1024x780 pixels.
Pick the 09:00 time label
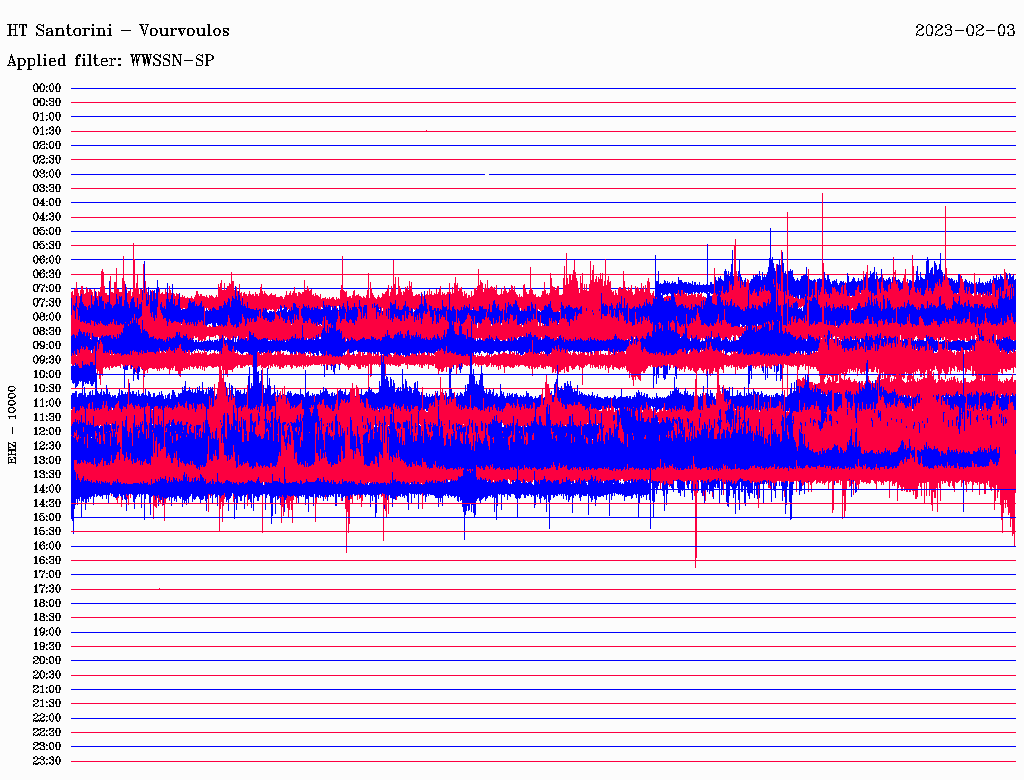(47, 346)
